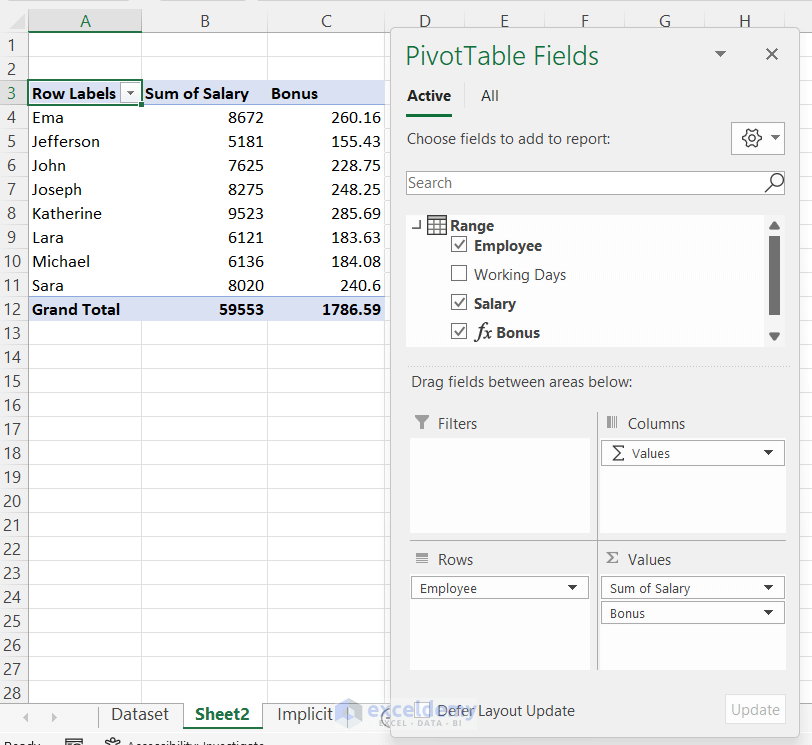Click the Range table icon in field list
Screen dimensions: 812x745
pyautogui.click(x=437, y=225)
